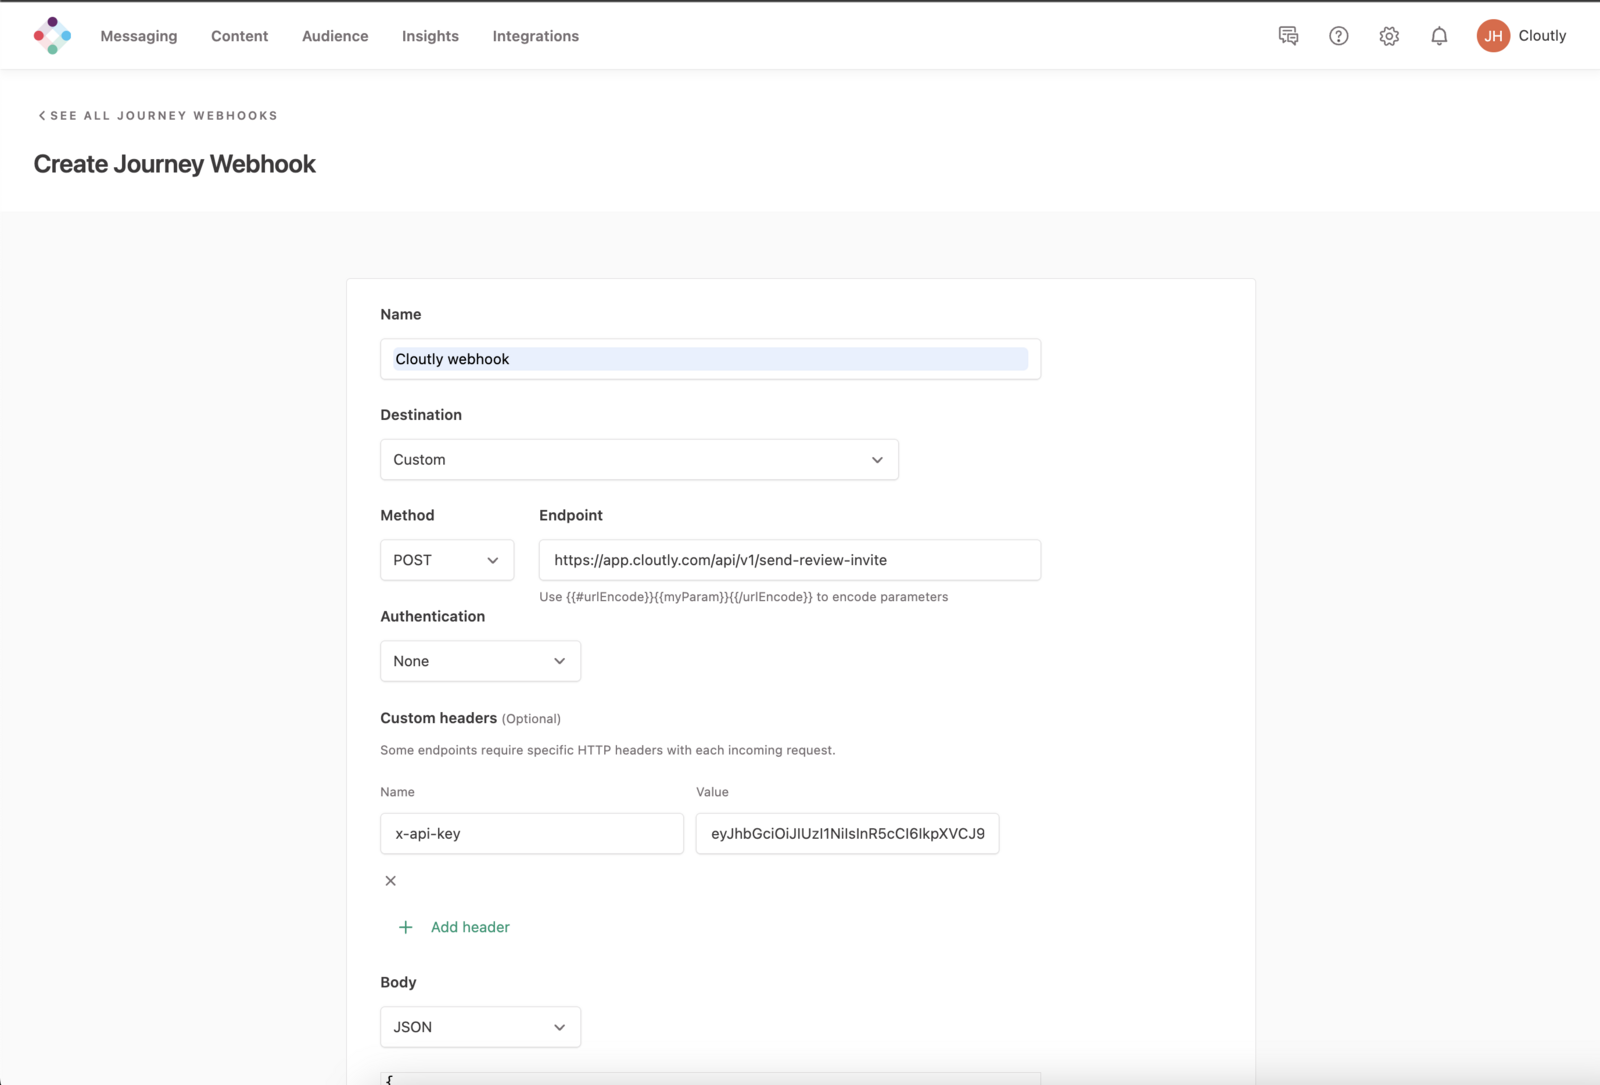This screenshot has width=1600, height=1085.
Task: Open the notifications bell
Action: coord(1439,35)
